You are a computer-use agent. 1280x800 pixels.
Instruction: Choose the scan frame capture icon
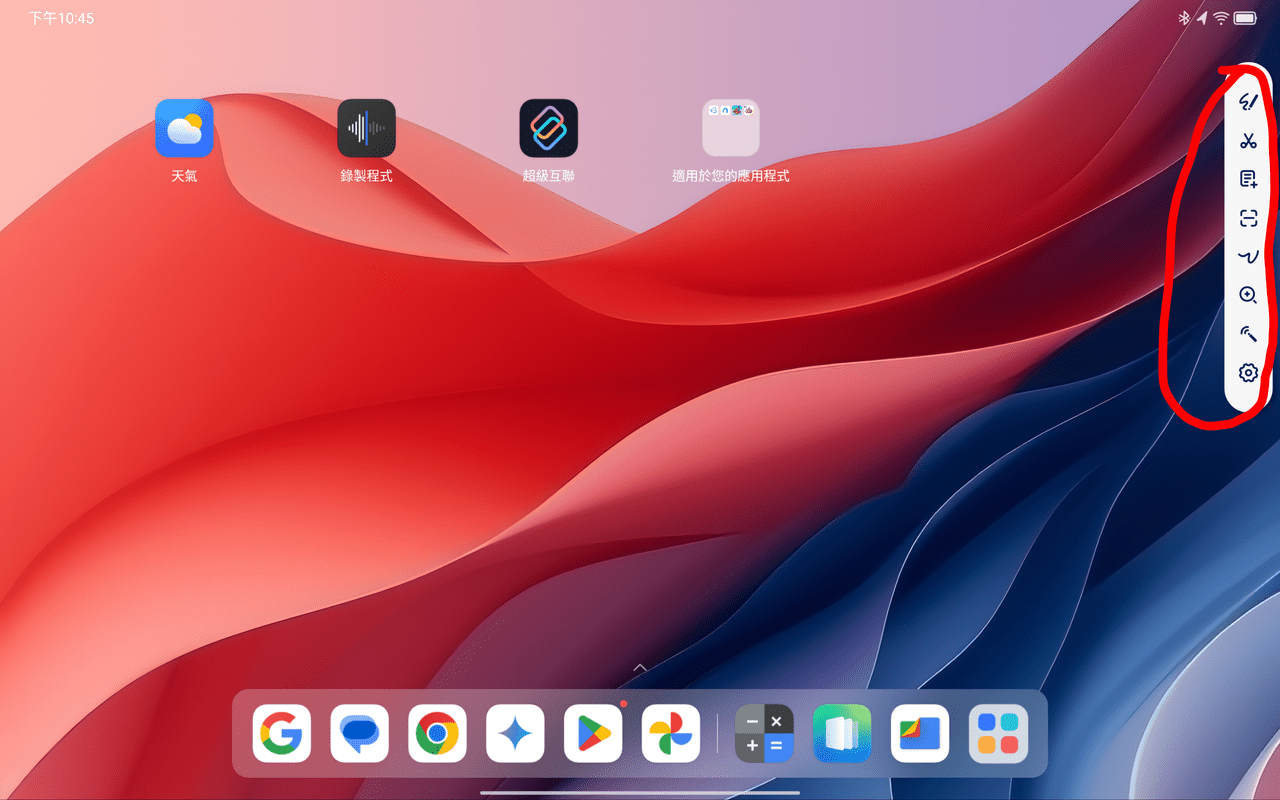tap(1248, 218)
